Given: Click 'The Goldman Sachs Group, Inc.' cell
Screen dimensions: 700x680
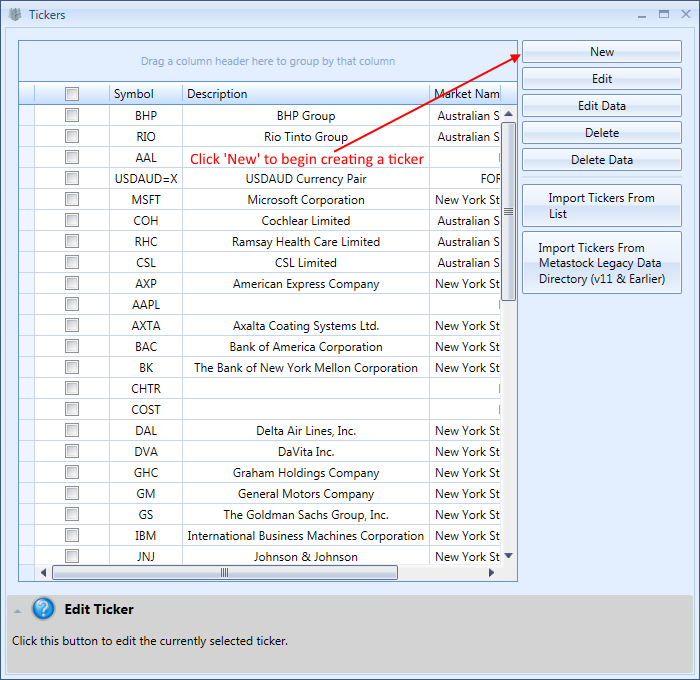Looking at the screenshot, I should [306, 514].
